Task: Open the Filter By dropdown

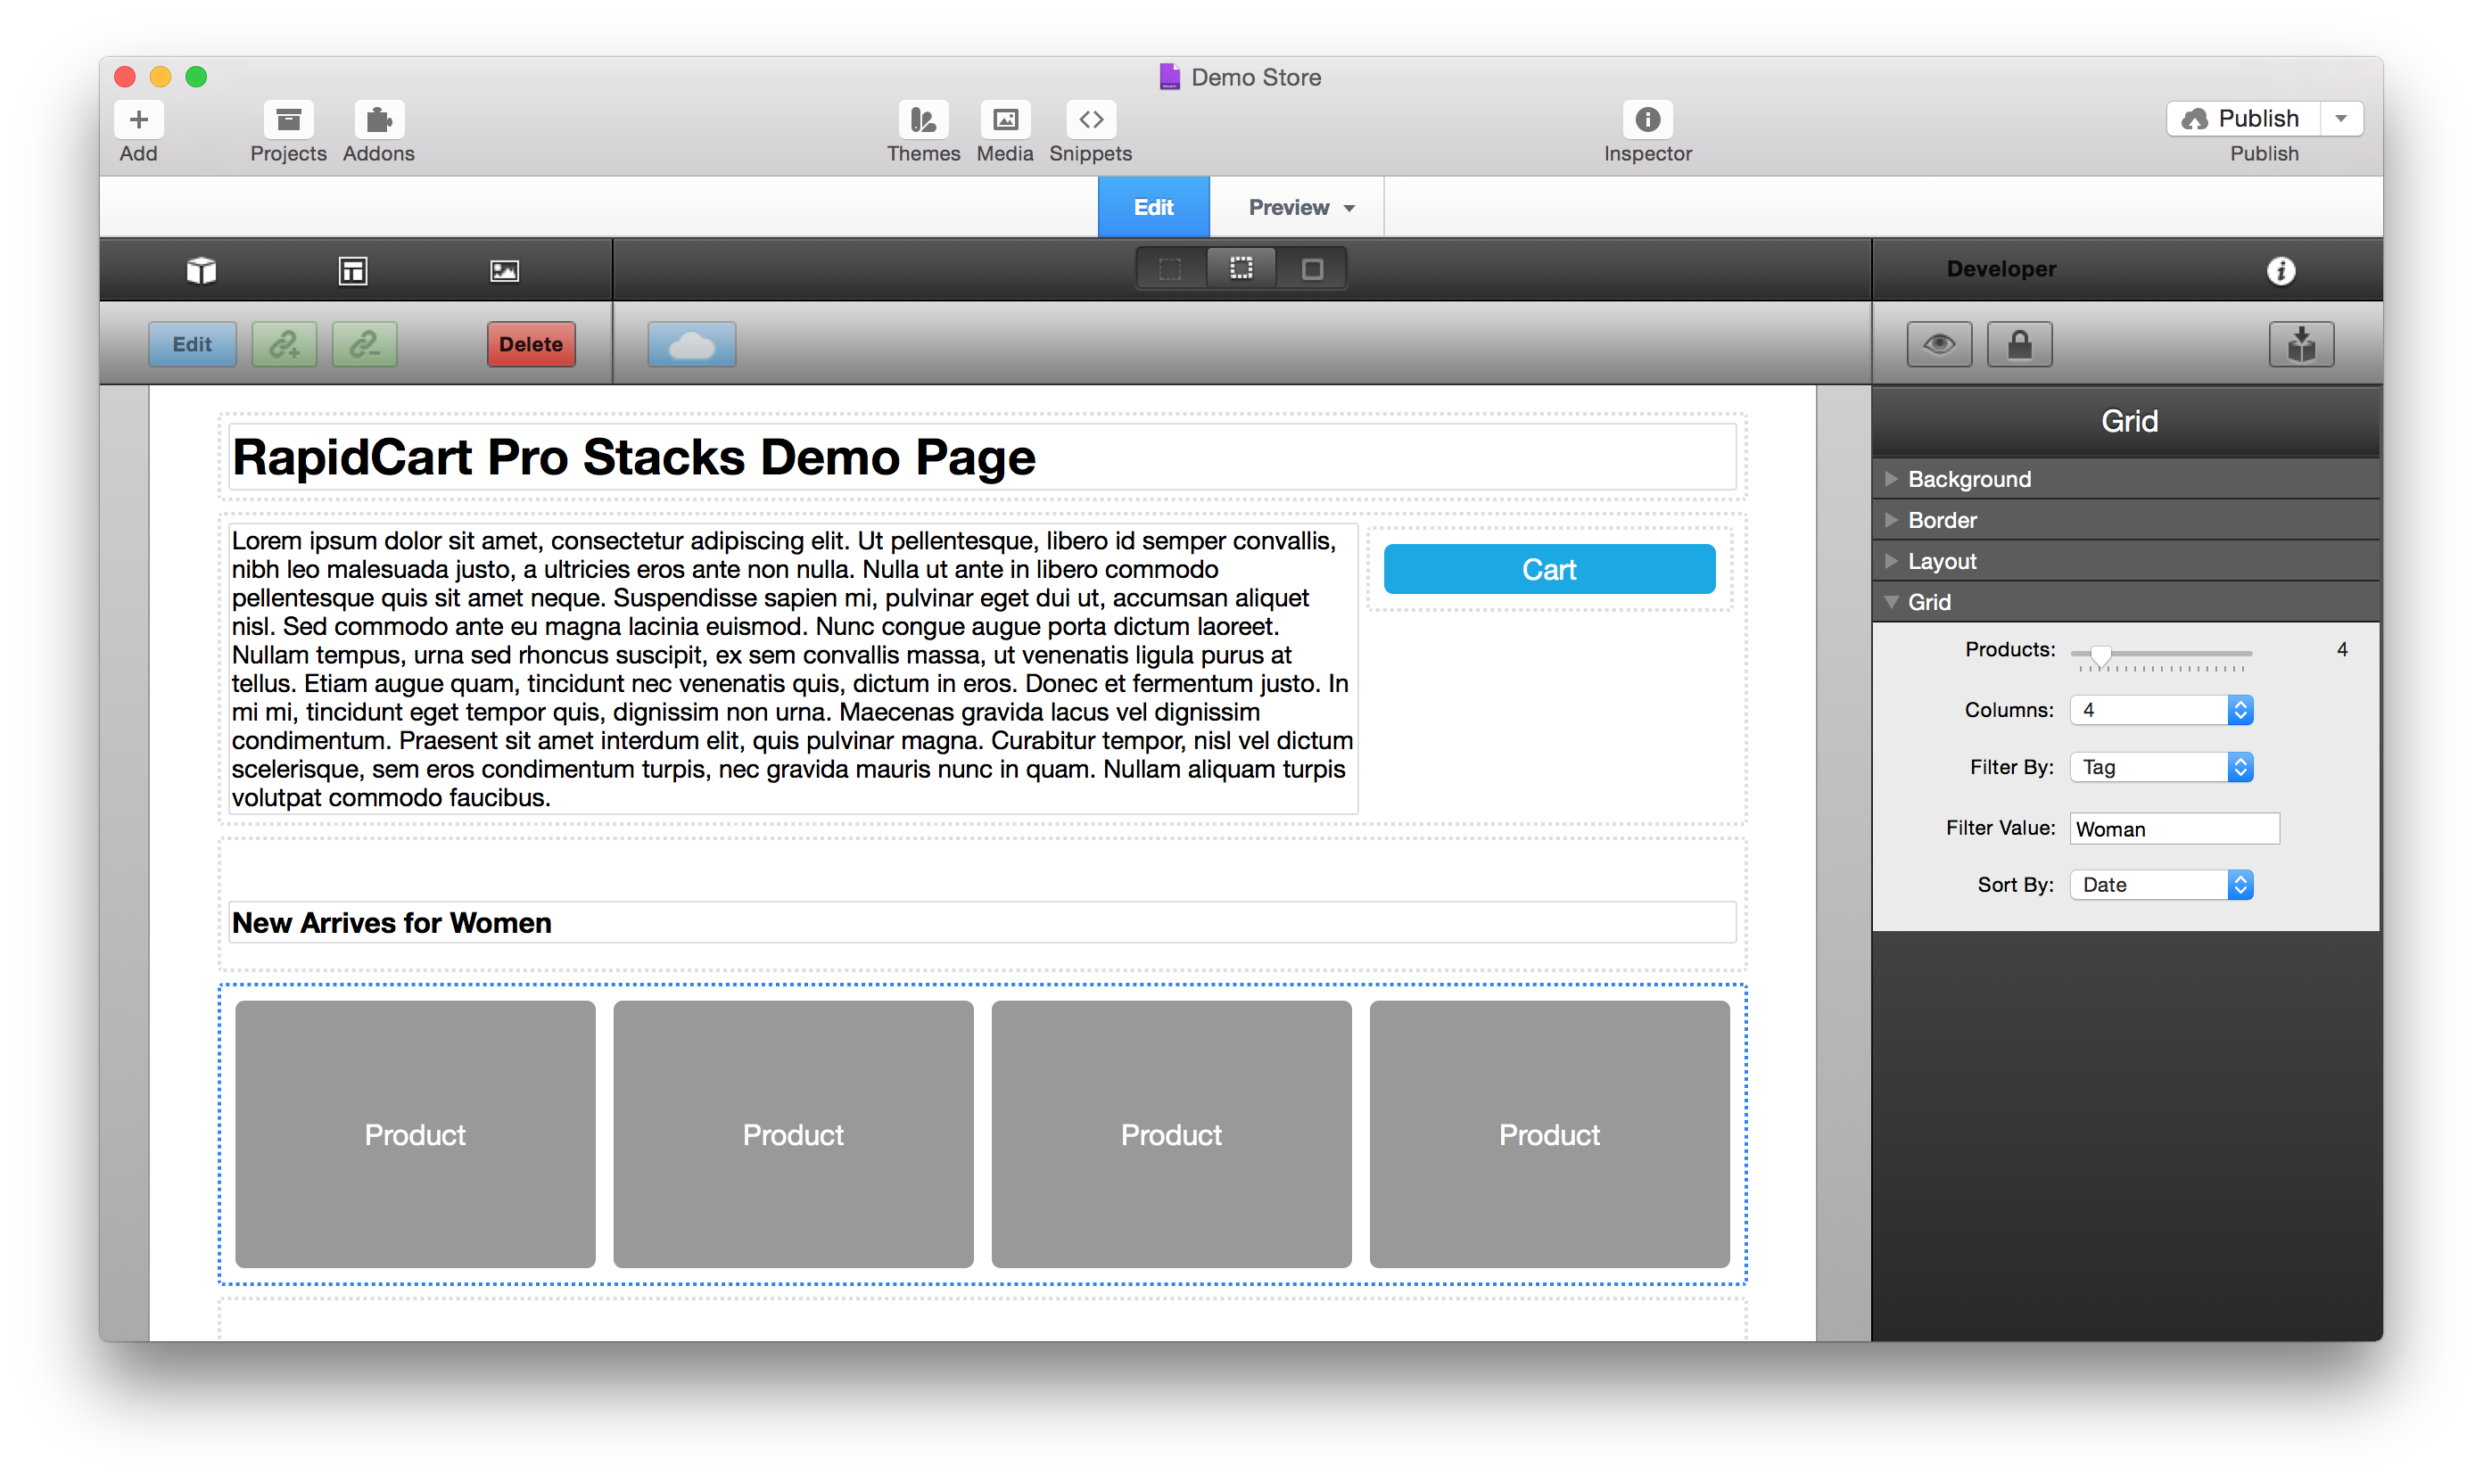Action: point(2161,767)
